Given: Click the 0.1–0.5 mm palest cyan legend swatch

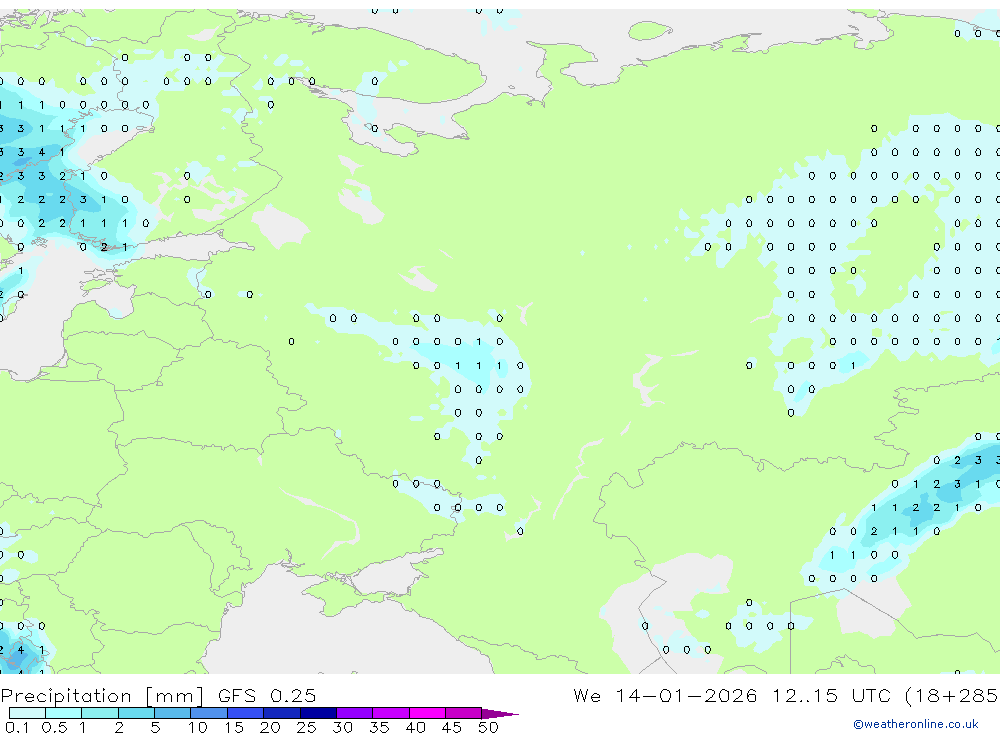Looking at the screenshot, I should click(27, 713).
